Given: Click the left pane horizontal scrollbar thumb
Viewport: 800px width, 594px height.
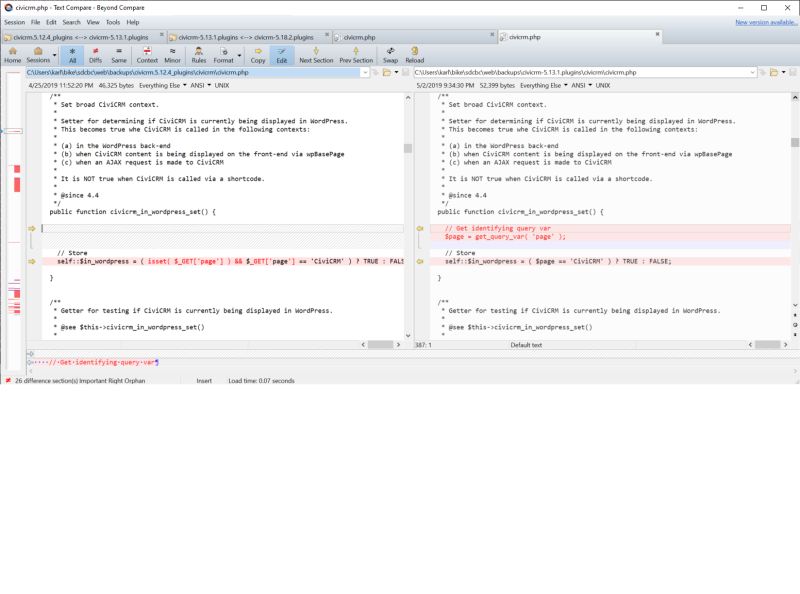Looking at the screenshot, I should coord(381,345).
